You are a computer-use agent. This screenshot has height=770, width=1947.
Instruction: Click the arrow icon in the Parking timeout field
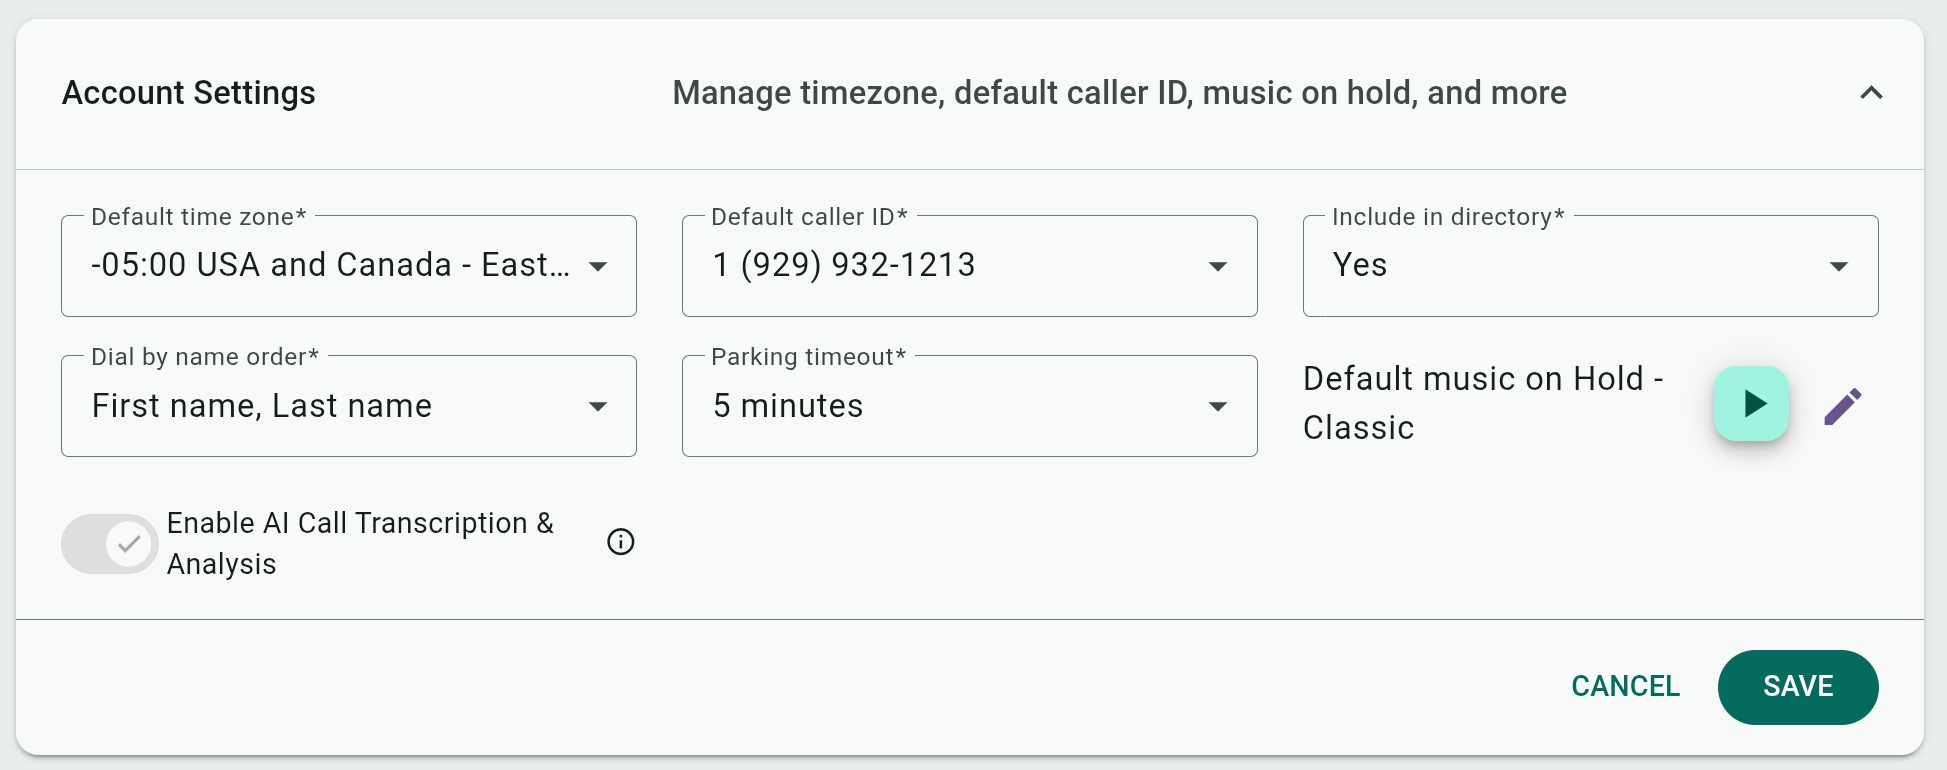(x=1218, y=406)
